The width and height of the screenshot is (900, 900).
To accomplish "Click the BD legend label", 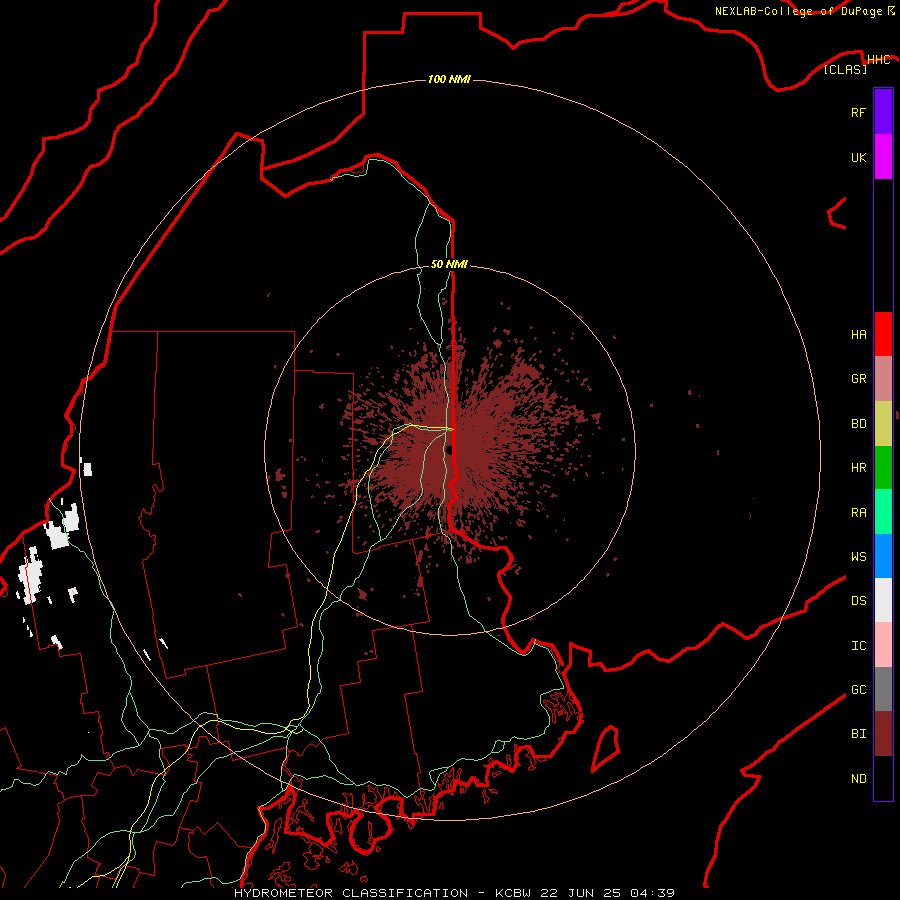I will (858, 424).
